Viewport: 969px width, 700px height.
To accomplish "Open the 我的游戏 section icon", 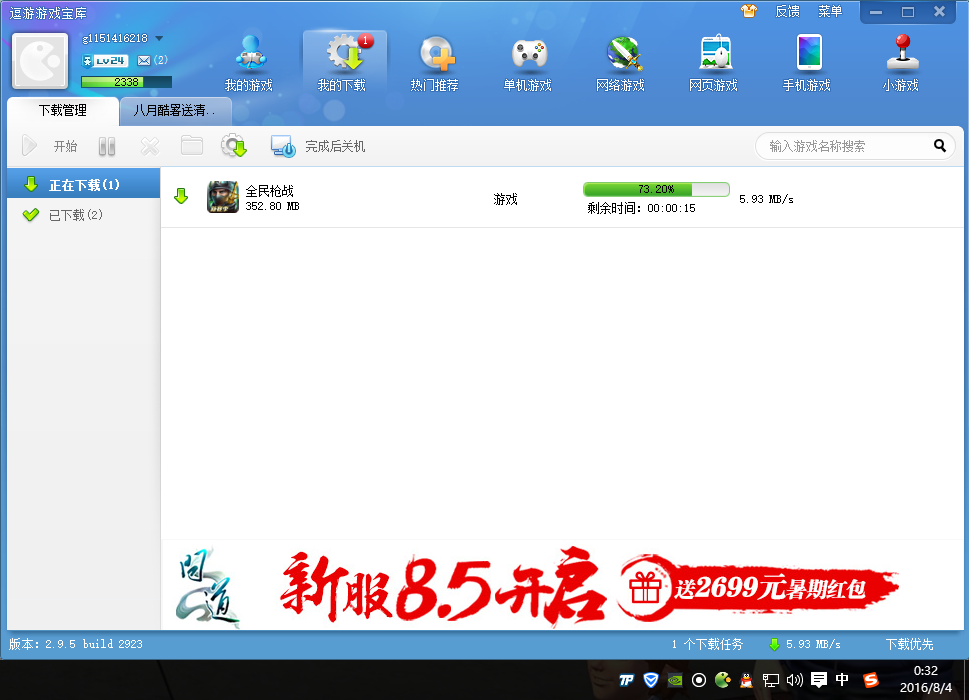I will pos(249,63).
